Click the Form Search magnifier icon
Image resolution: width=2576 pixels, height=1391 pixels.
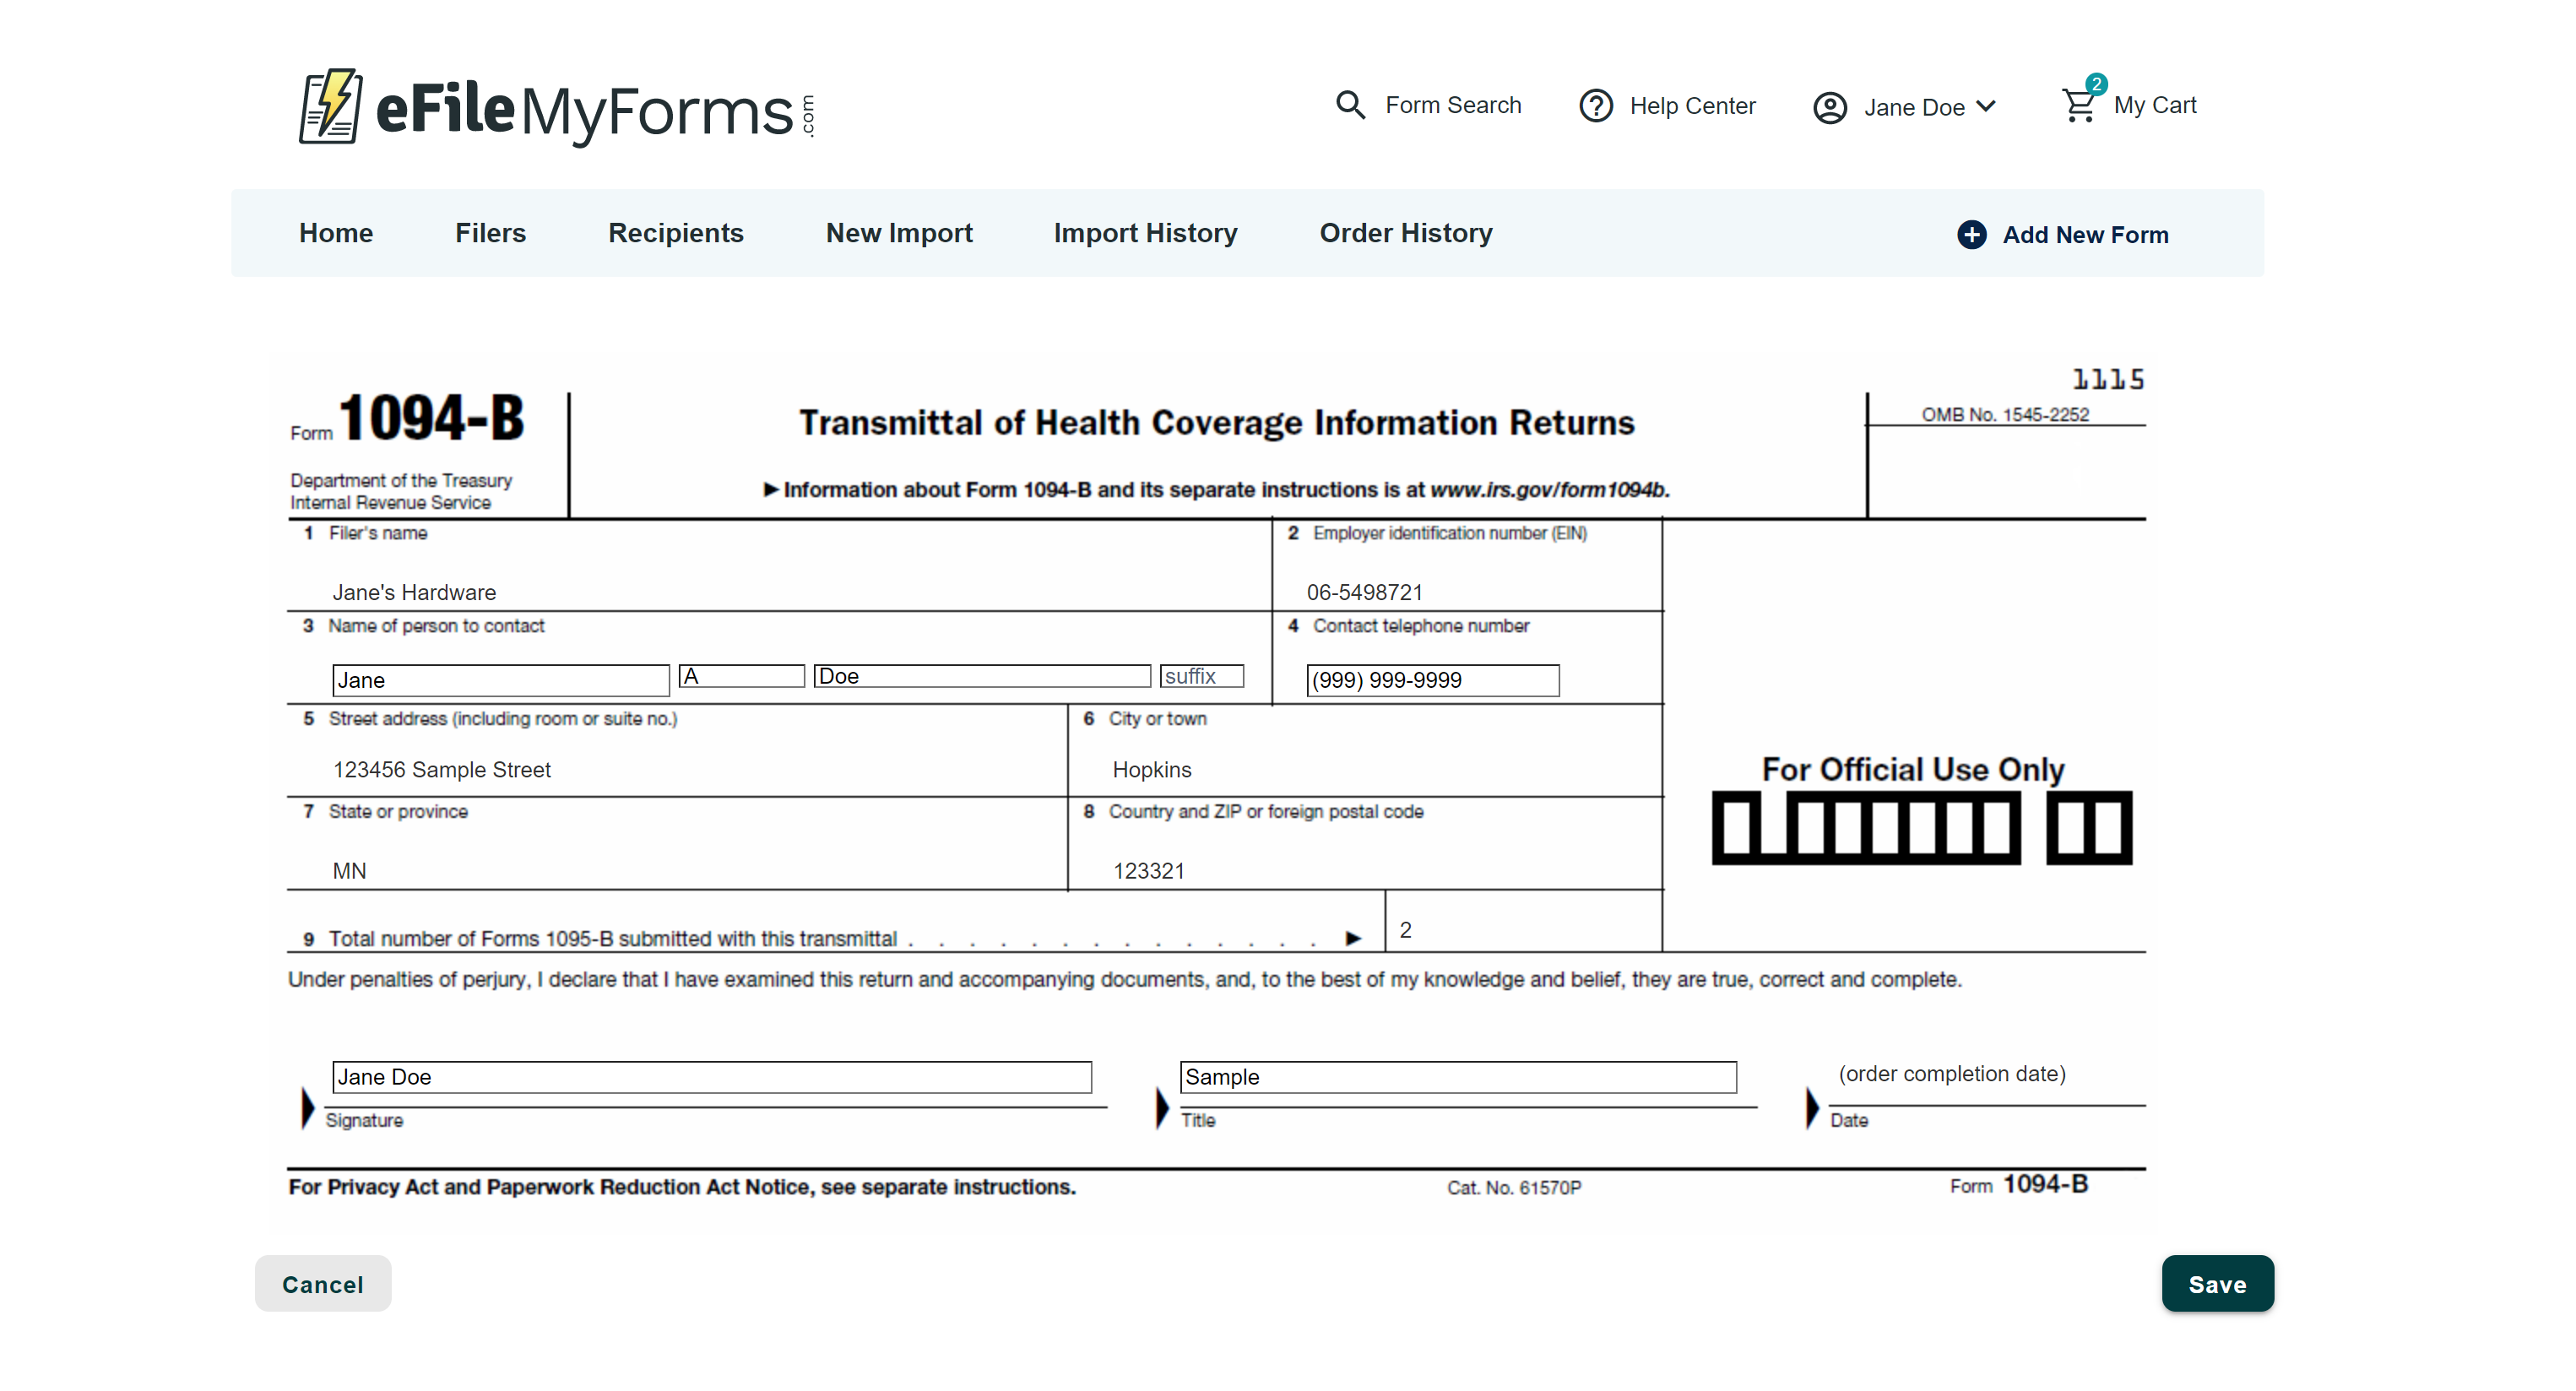point(1350,105)
